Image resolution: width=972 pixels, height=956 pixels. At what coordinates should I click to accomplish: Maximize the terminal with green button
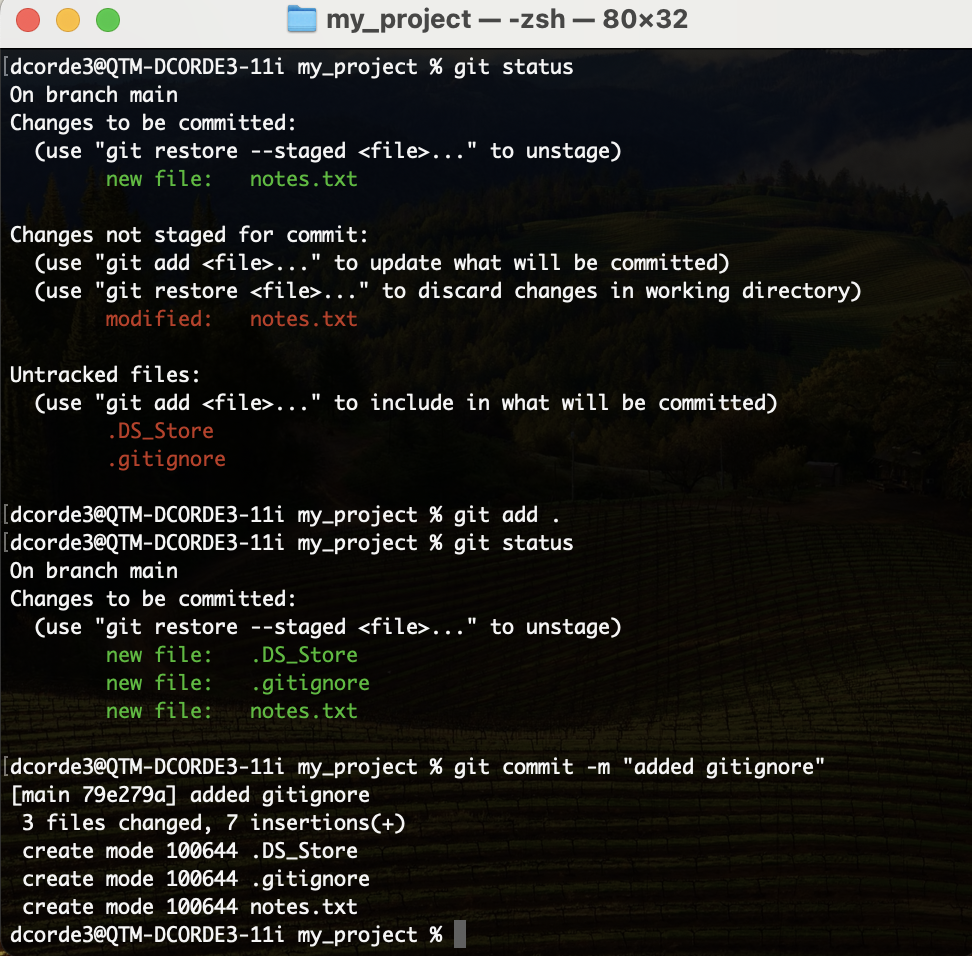click(106, 19)
